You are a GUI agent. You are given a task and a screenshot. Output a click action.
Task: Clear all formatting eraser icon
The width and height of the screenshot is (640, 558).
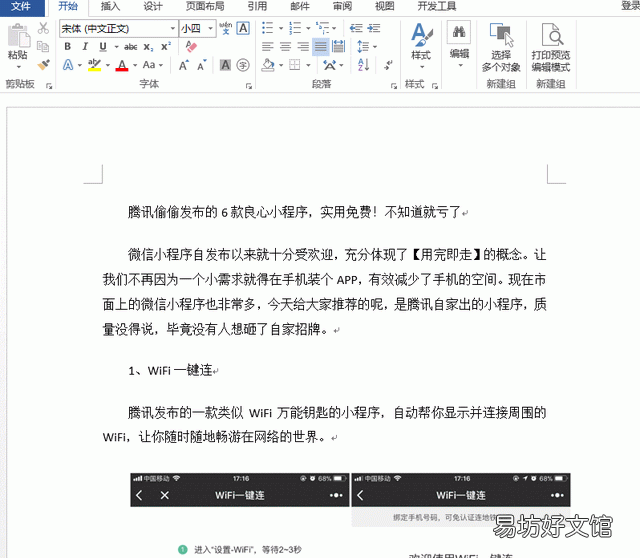pos(191,47)
